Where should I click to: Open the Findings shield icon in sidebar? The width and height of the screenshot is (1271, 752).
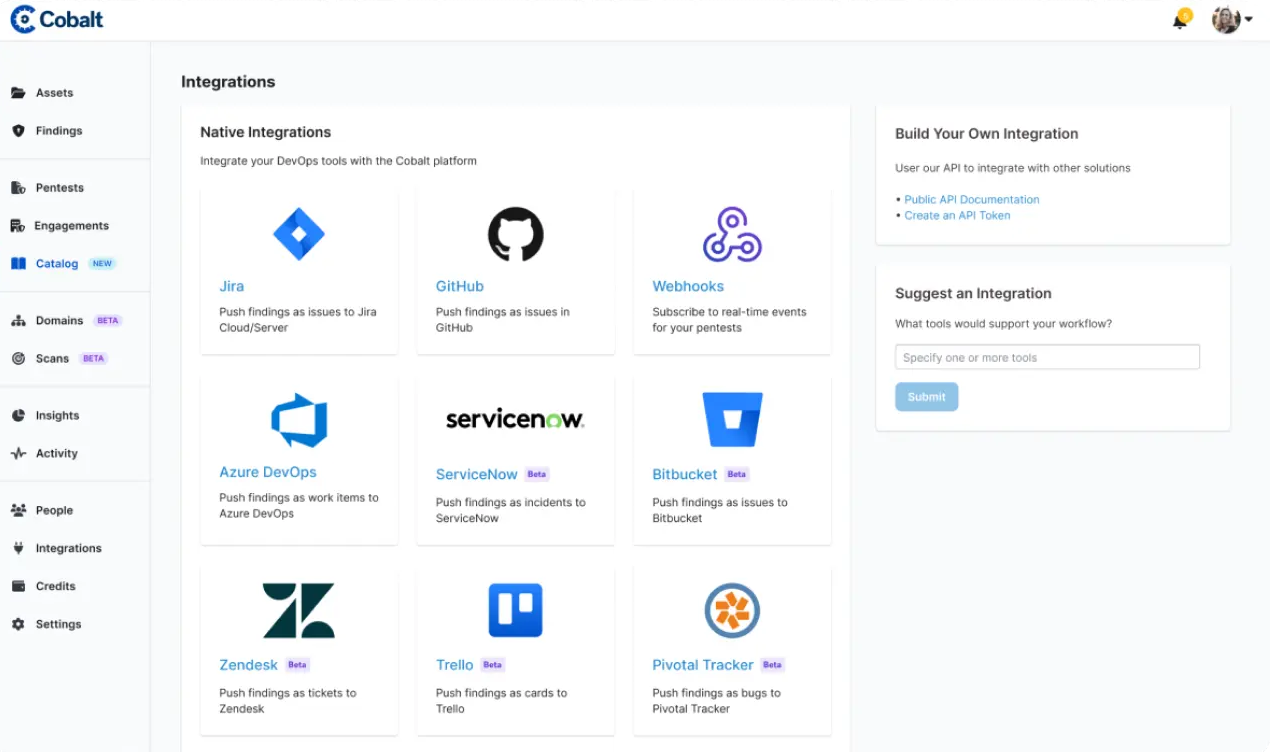point(21,130)
